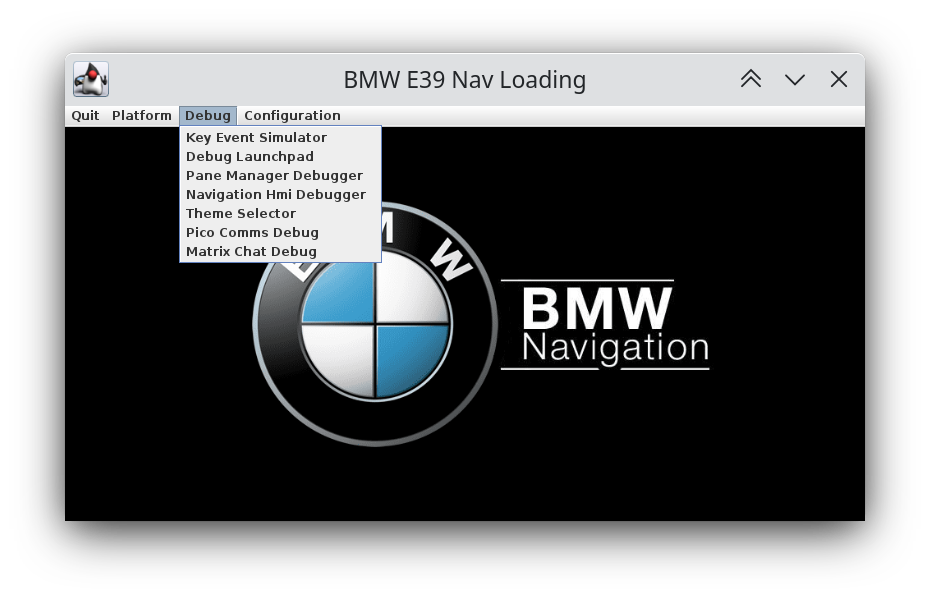Open Pane Manager Debugger

click(280, 176)
